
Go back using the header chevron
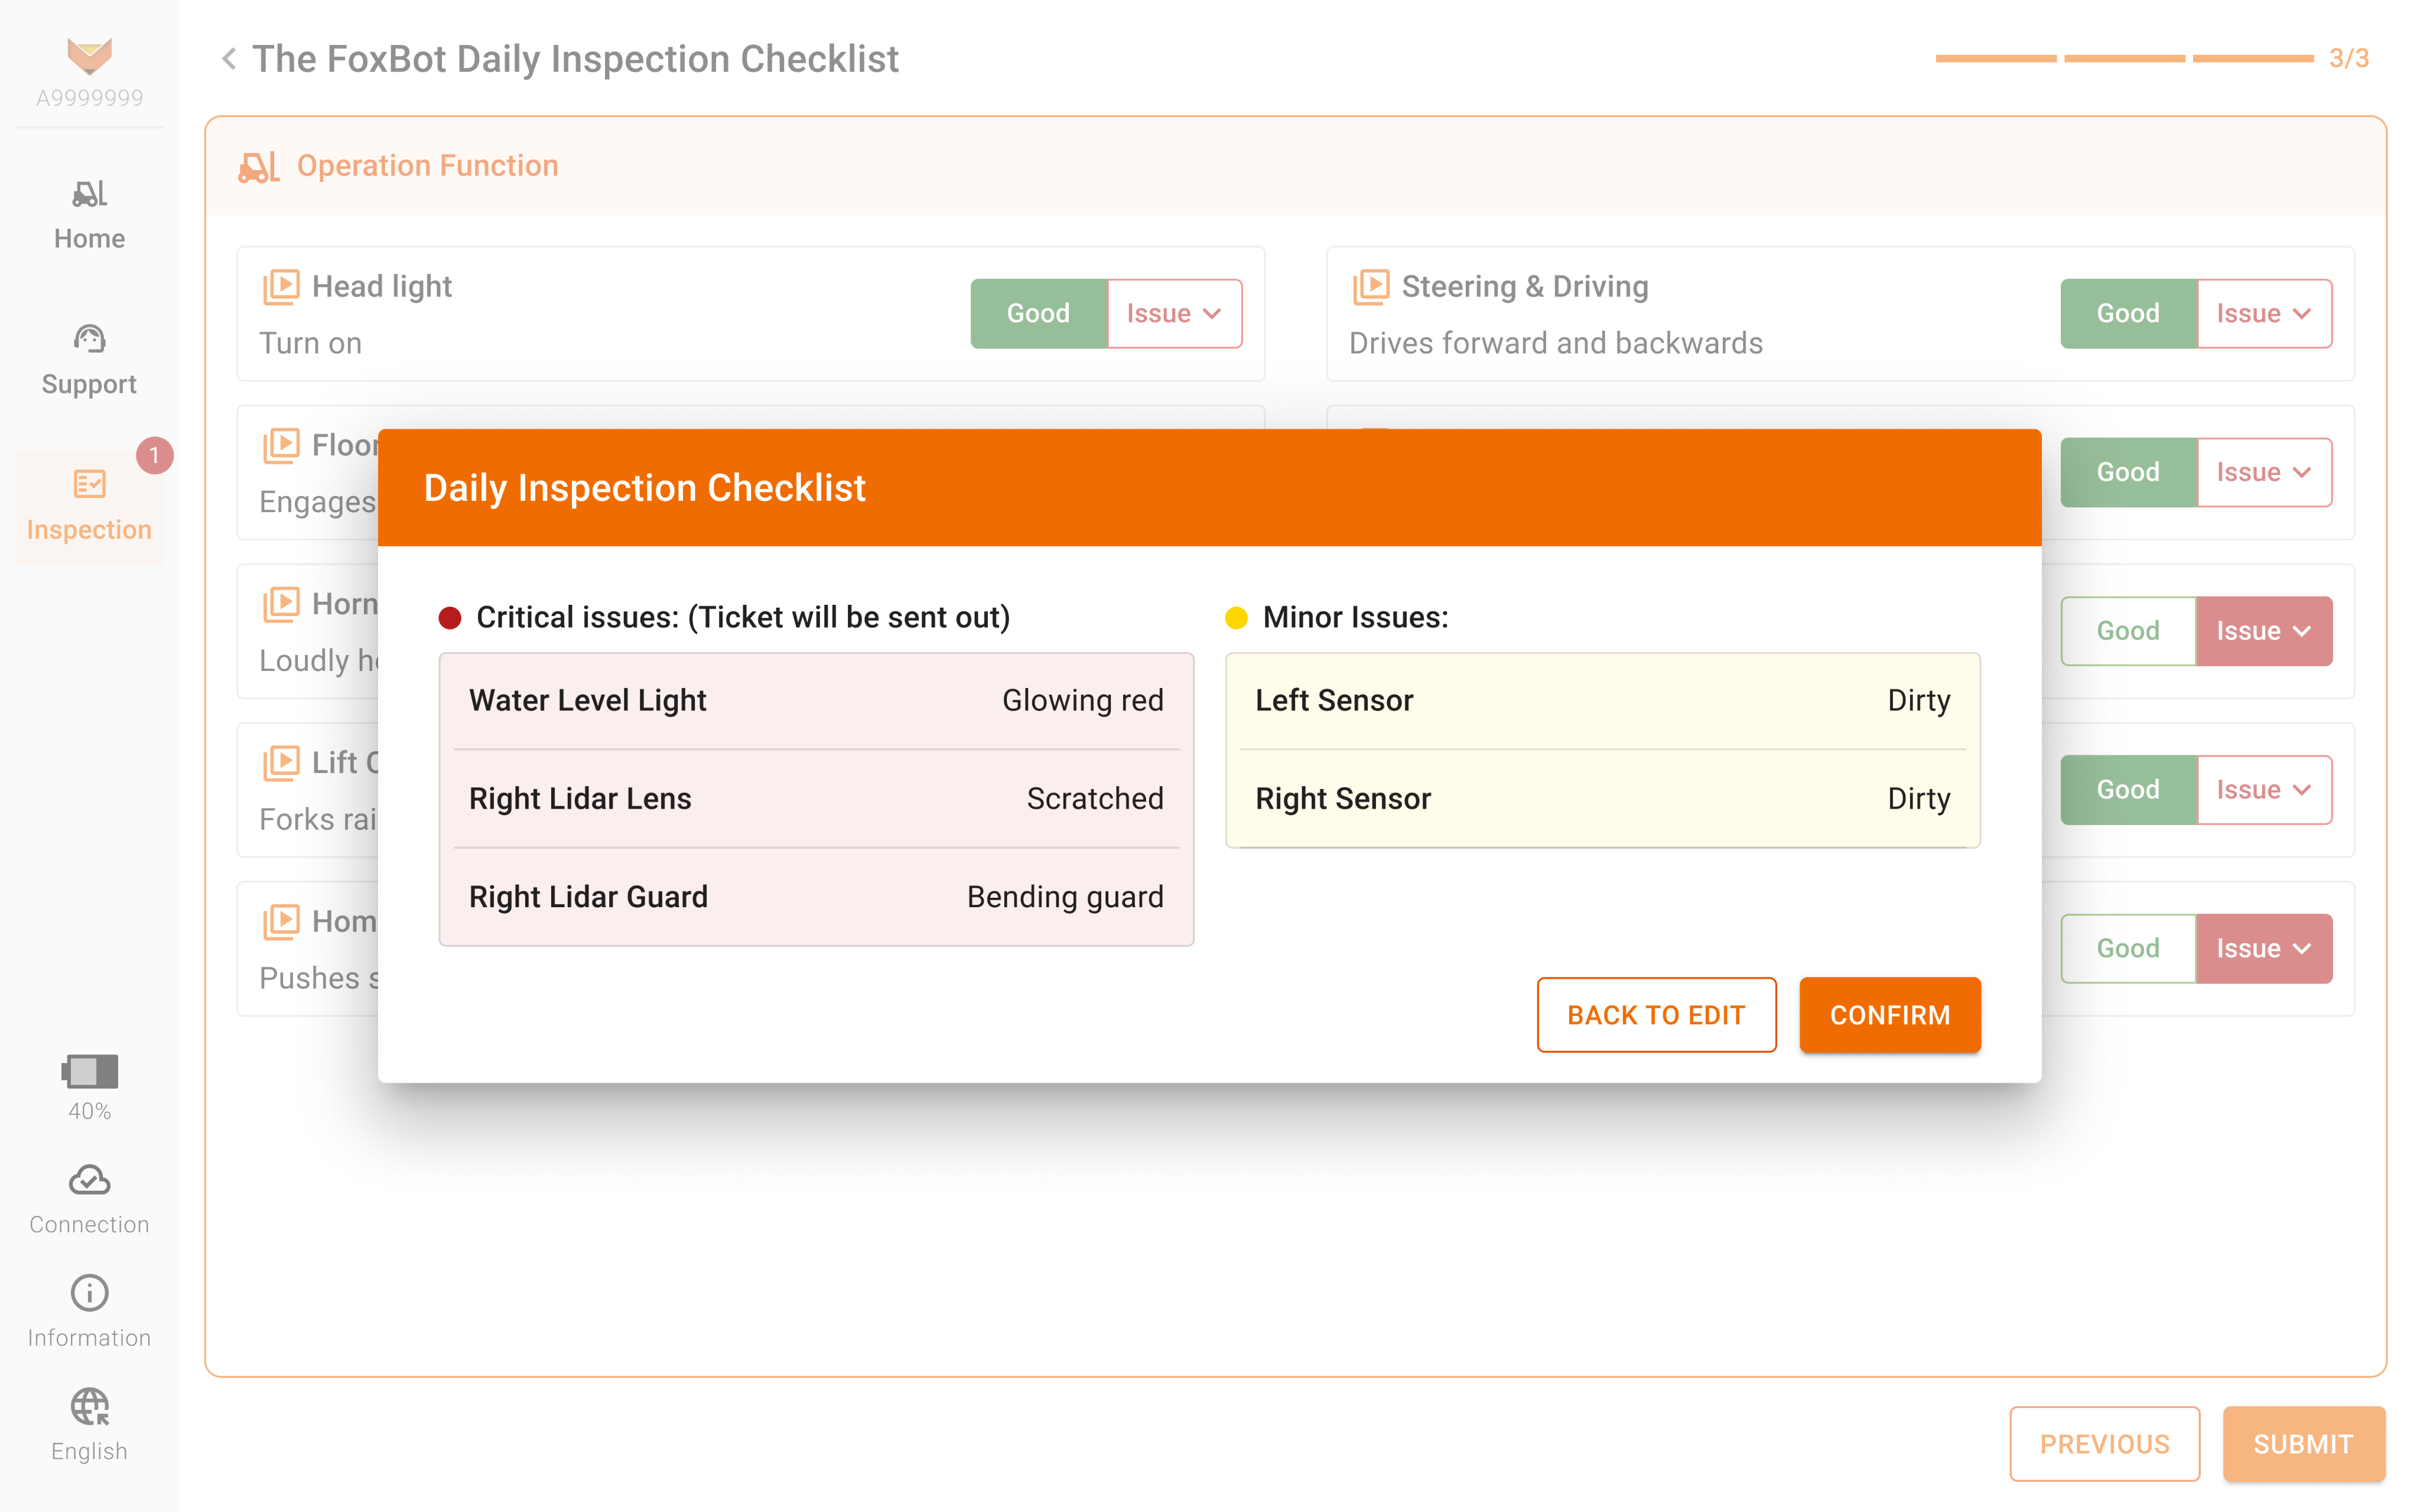(229, 59)
